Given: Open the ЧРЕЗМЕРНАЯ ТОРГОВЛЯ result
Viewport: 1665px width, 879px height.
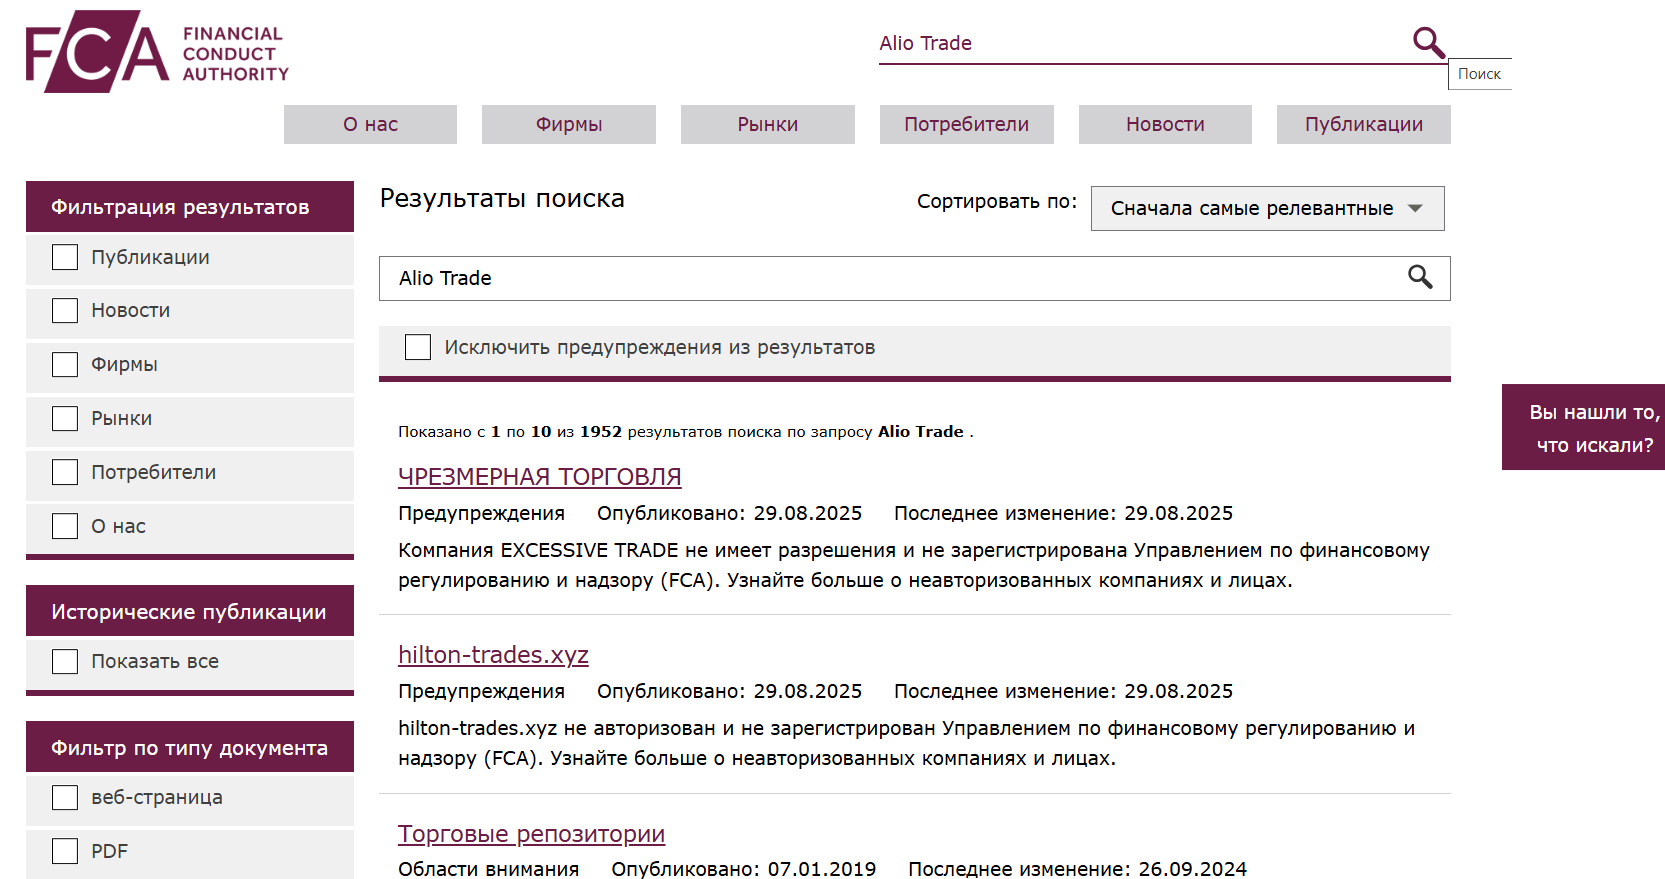Looking at the screenshot, I should pos(540,477).
